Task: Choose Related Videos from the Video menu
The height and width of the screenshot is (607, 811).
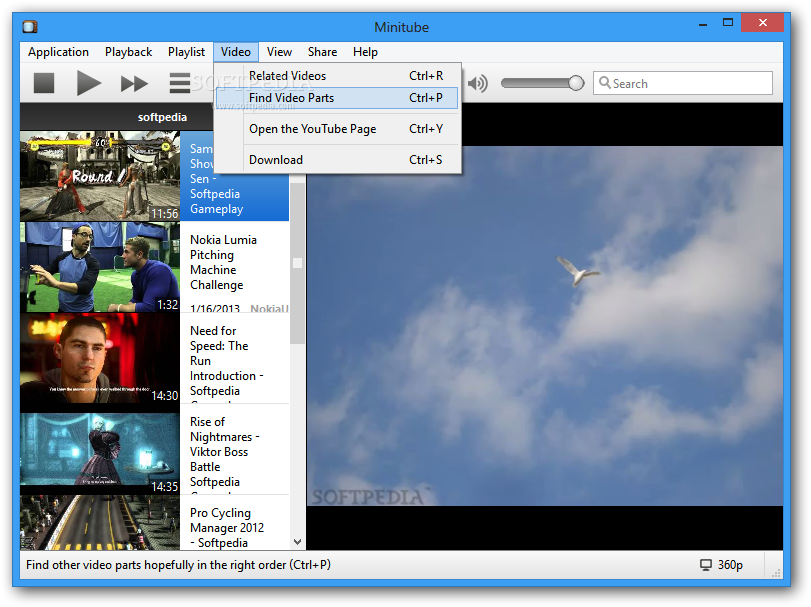Action: coord(337,76)
